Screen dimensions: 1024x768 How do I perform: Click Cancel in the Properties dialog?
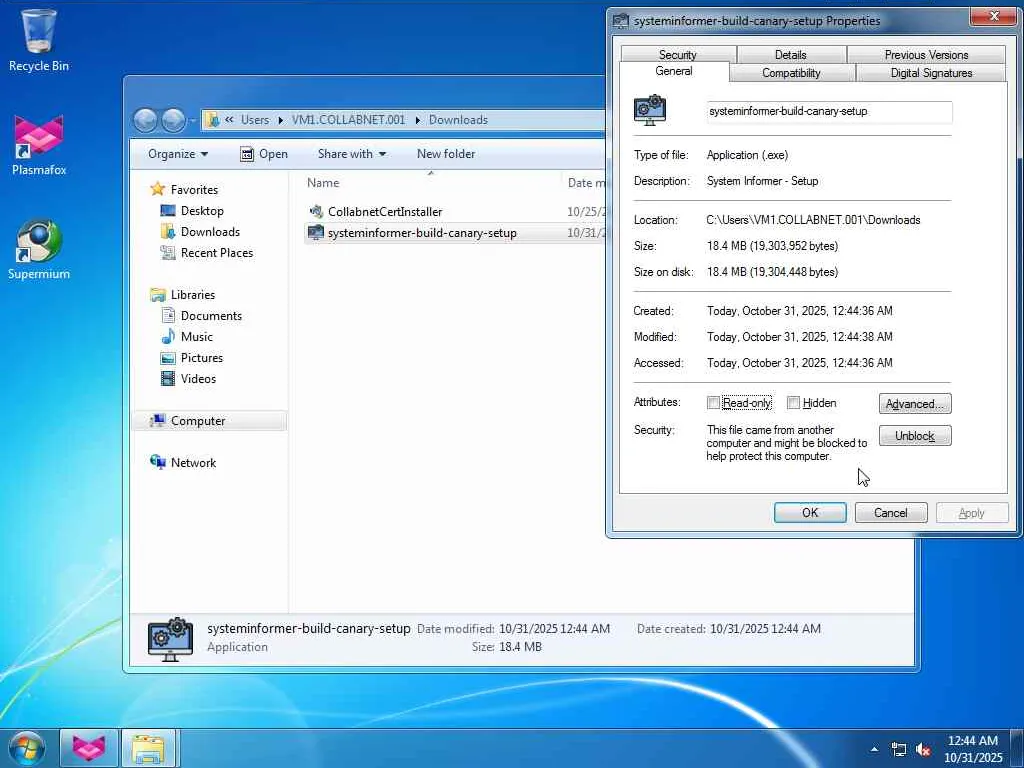pyautogui.click(x=891, y=513)
